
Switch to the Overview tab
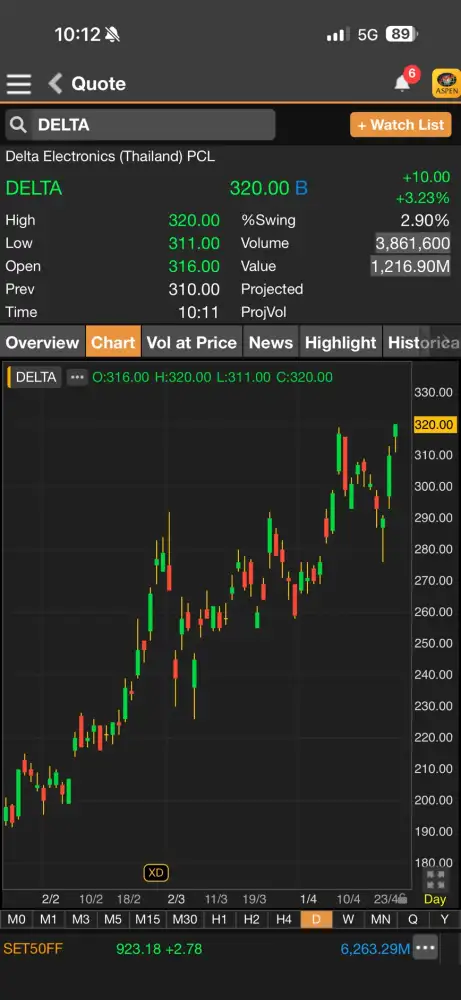point(42,342)
